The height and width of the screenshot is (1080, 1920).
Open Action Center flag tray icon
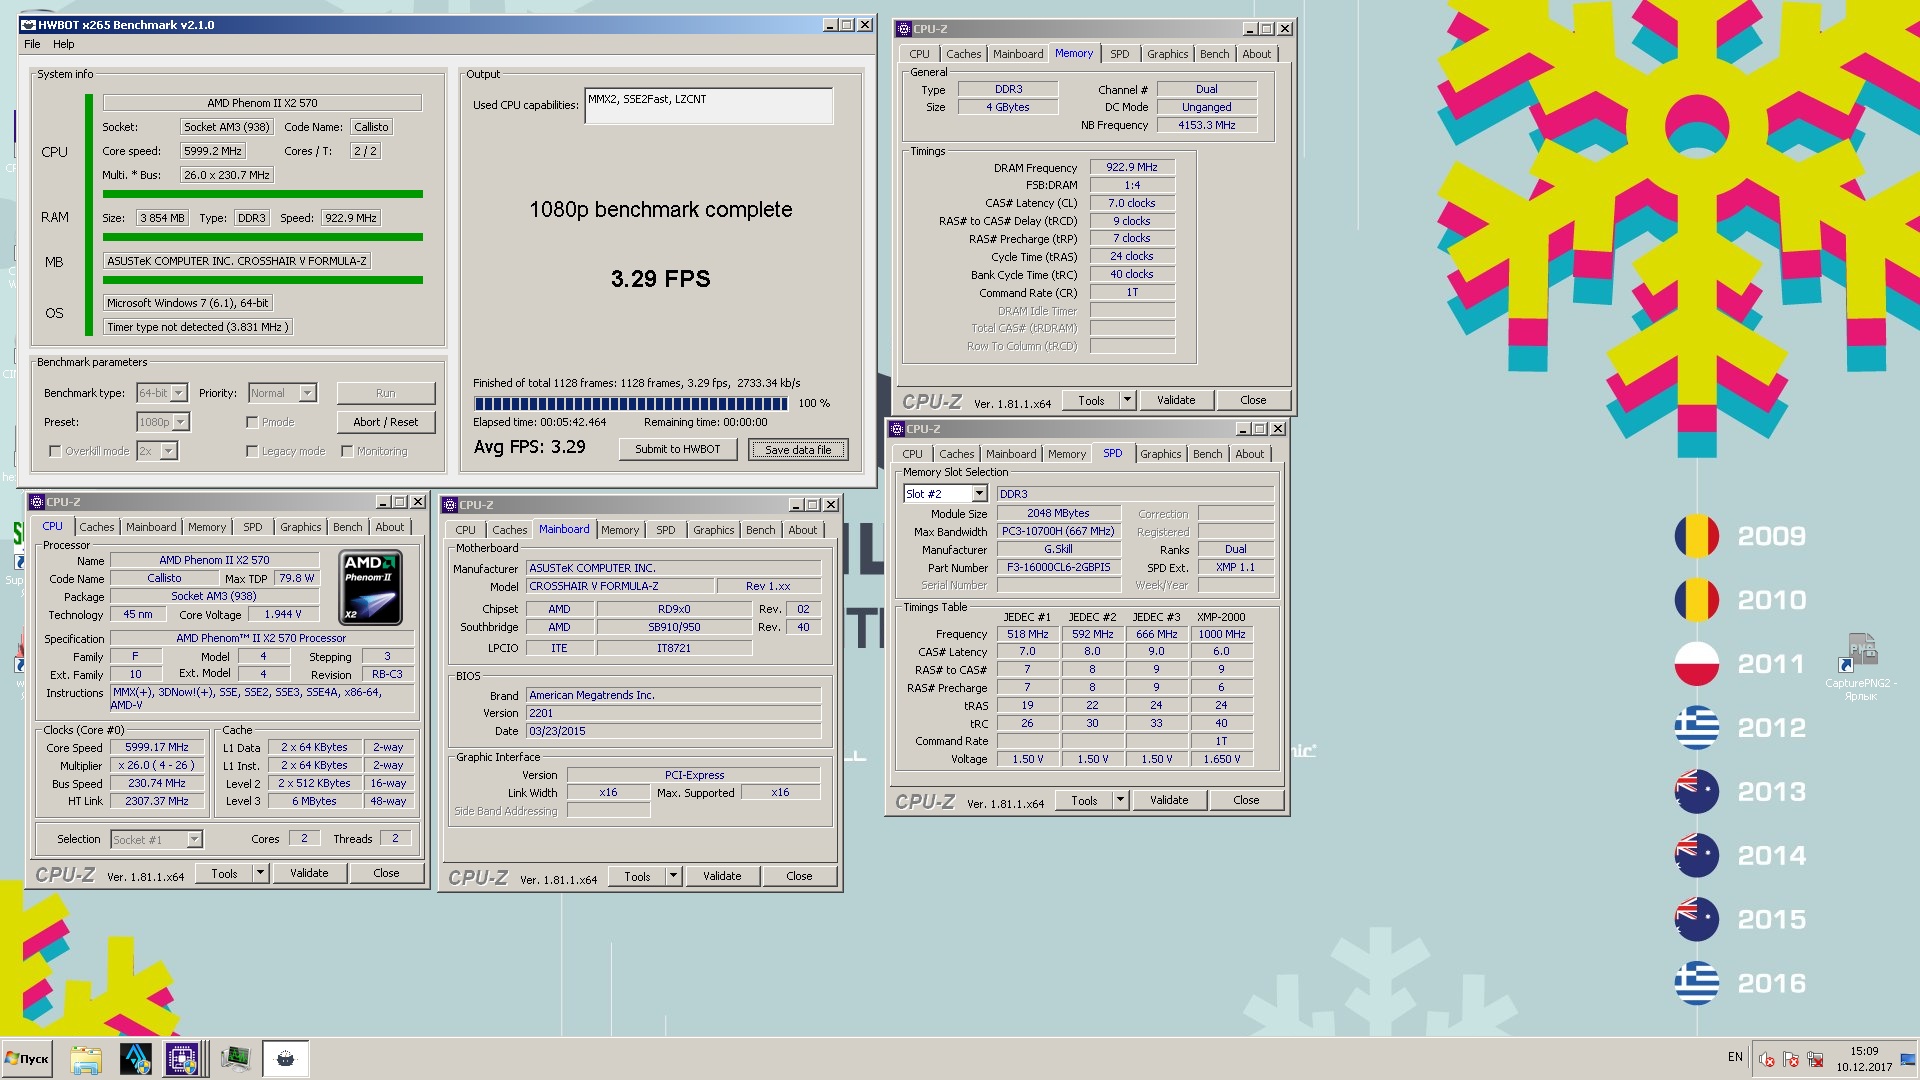pyautogui.click(x=1791, y=1059)
